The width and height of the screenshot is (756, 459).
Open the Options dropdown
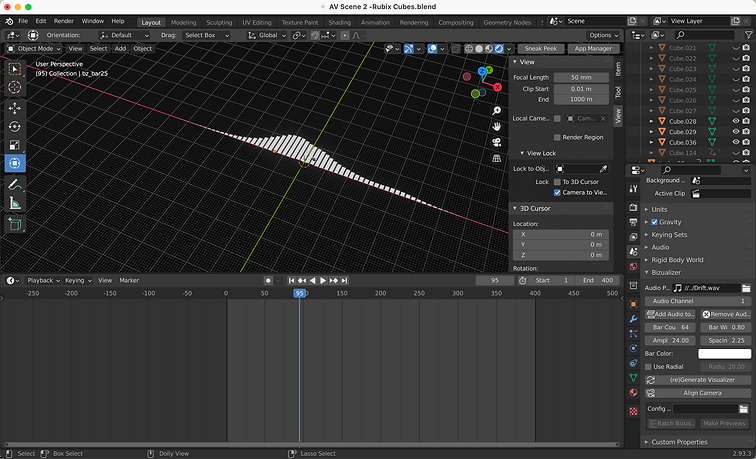click(x=604, y=35)
